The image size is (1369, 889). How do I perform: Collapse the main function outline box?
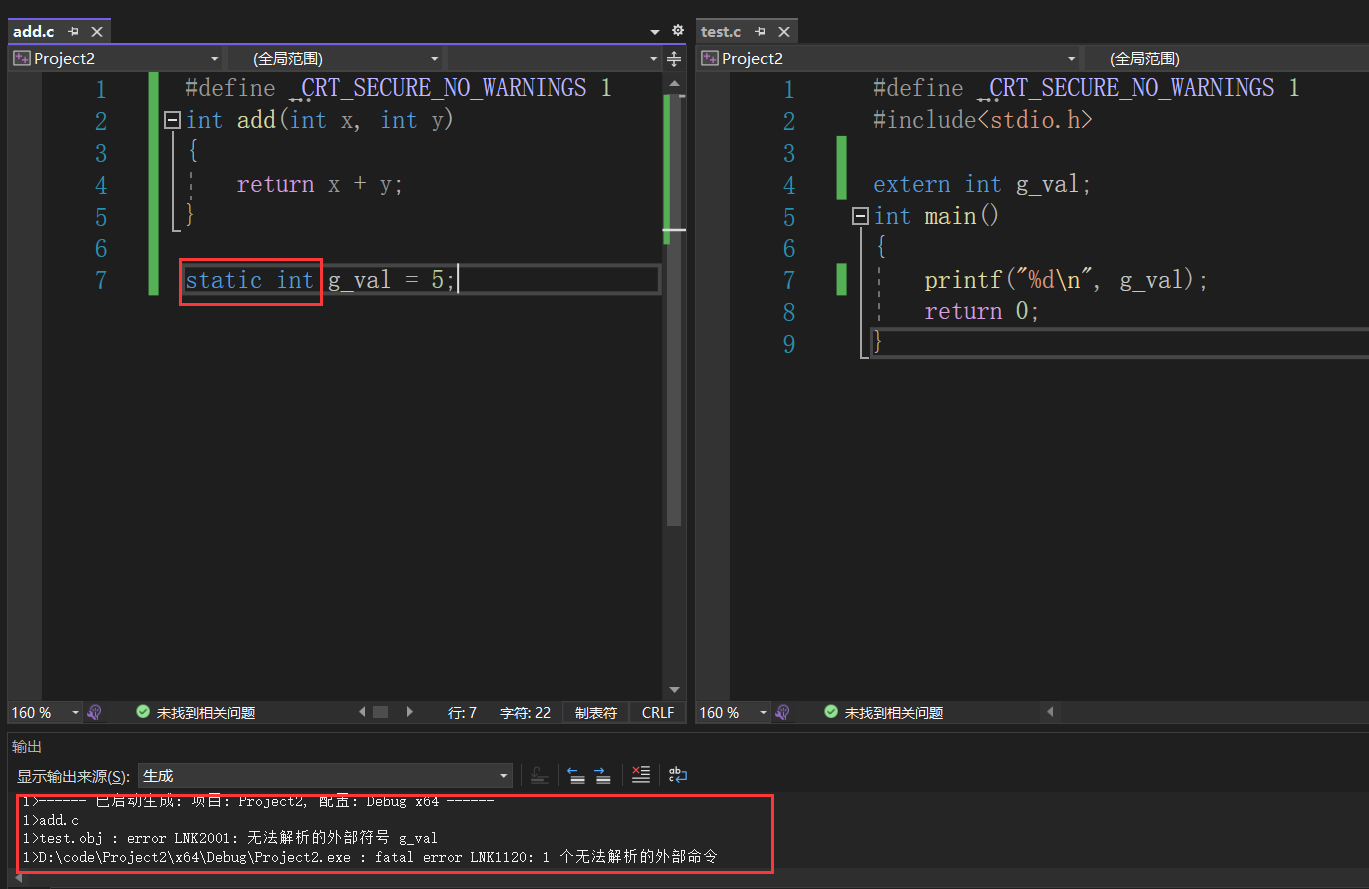click(860, 216)
